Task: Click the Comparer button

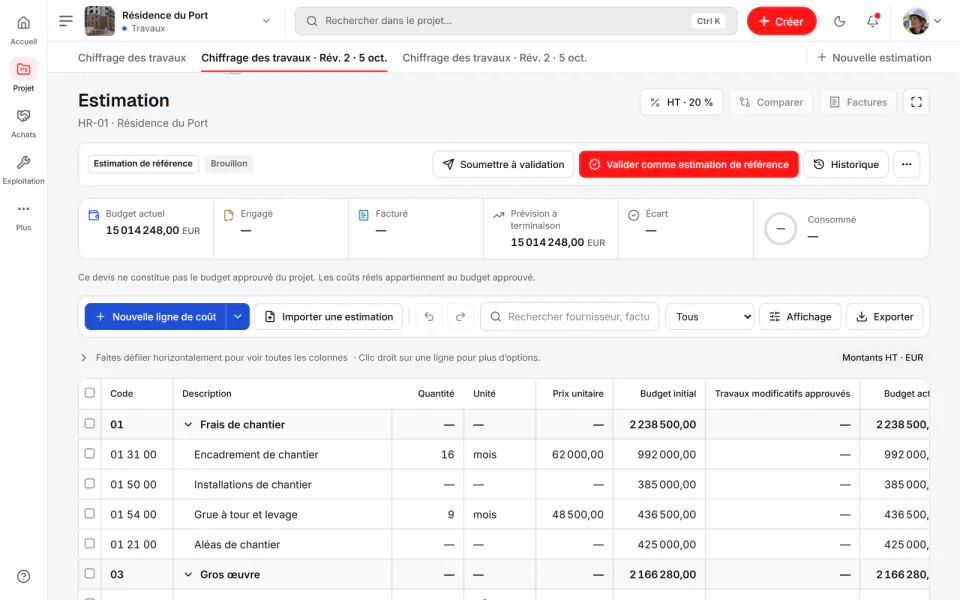Action: [771, 102]
